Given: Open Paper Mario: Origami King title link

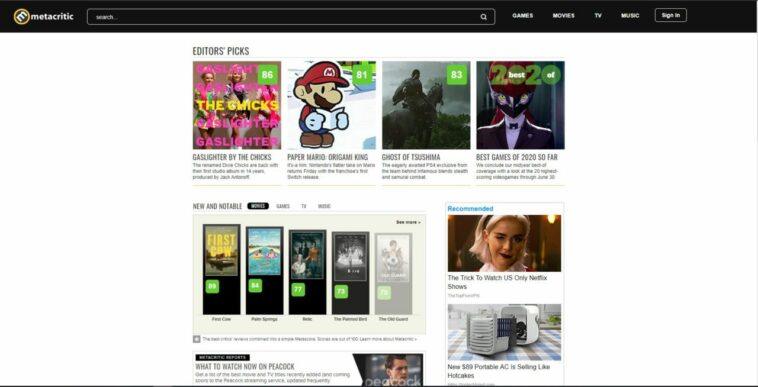Looking at the screenshot, I should [328, 157].
